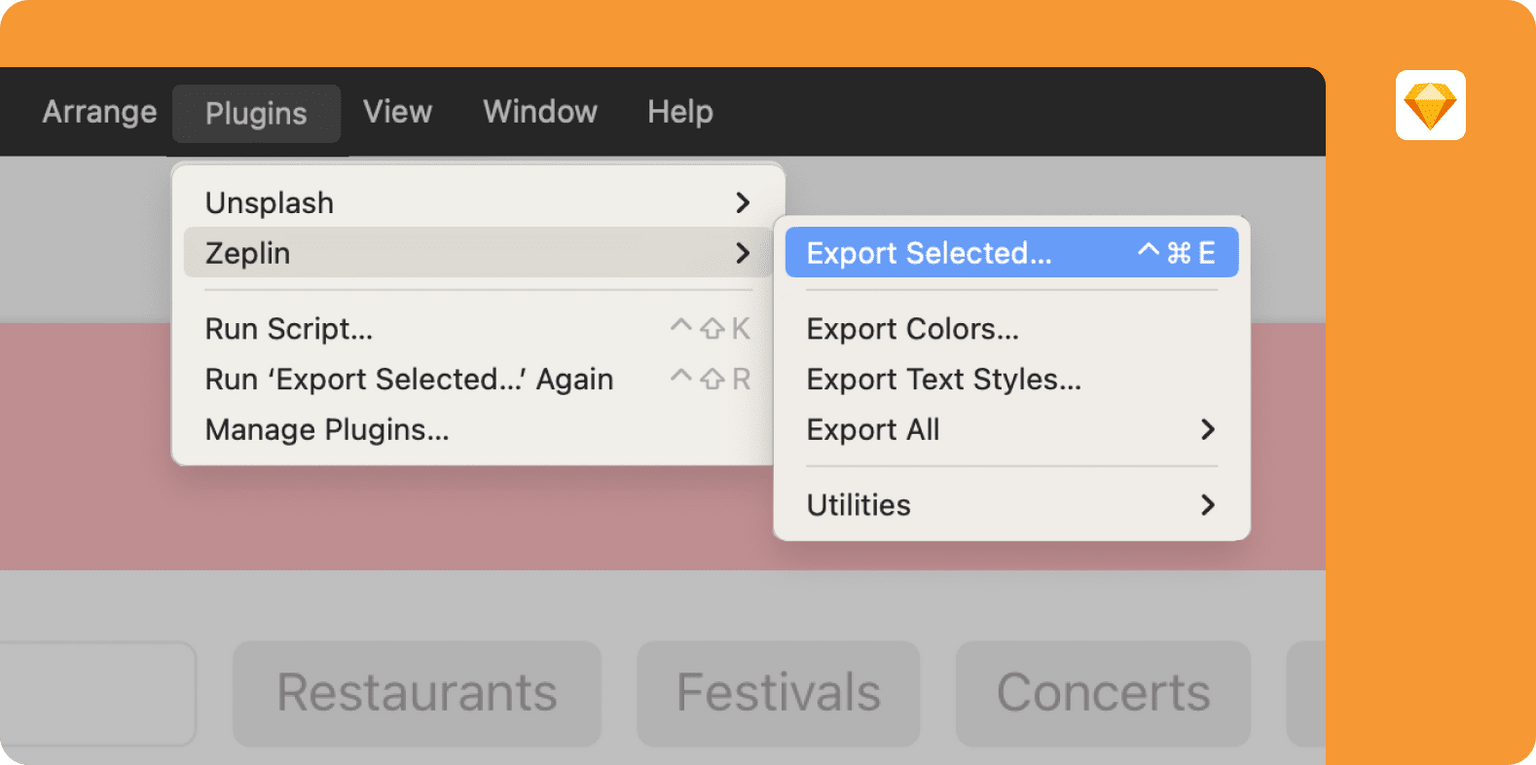Choose Run Script… from Plugins menu
The width and height of the screenshot is (1536, 765).
(289, 329)
